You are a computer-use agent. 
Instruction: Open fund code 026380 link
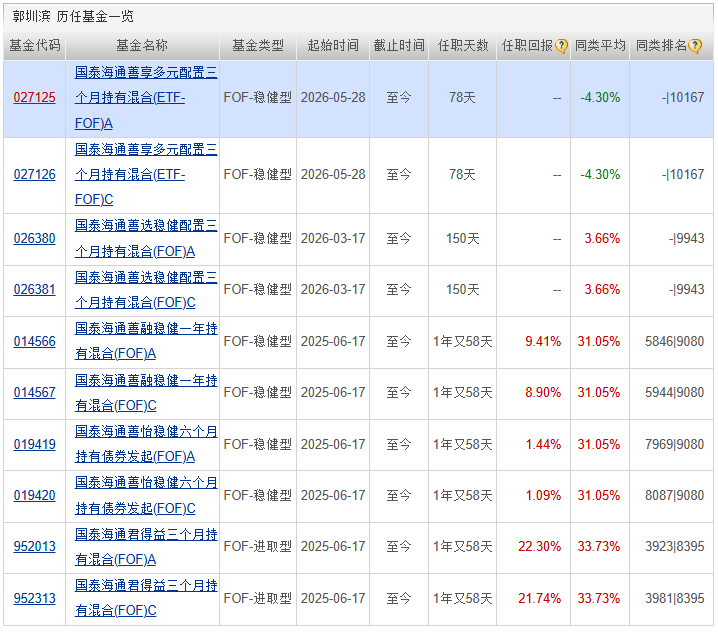coord(34,239)
